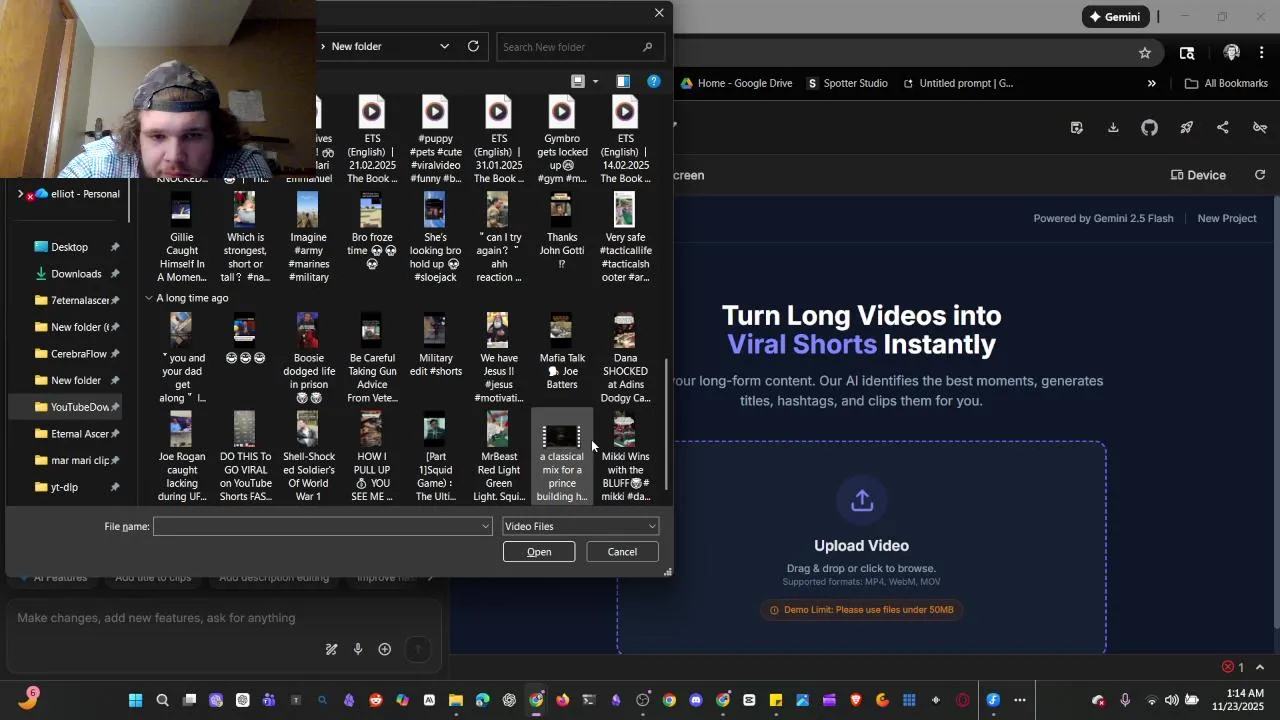Open the All Bookmarks folder

[1226, 83]
